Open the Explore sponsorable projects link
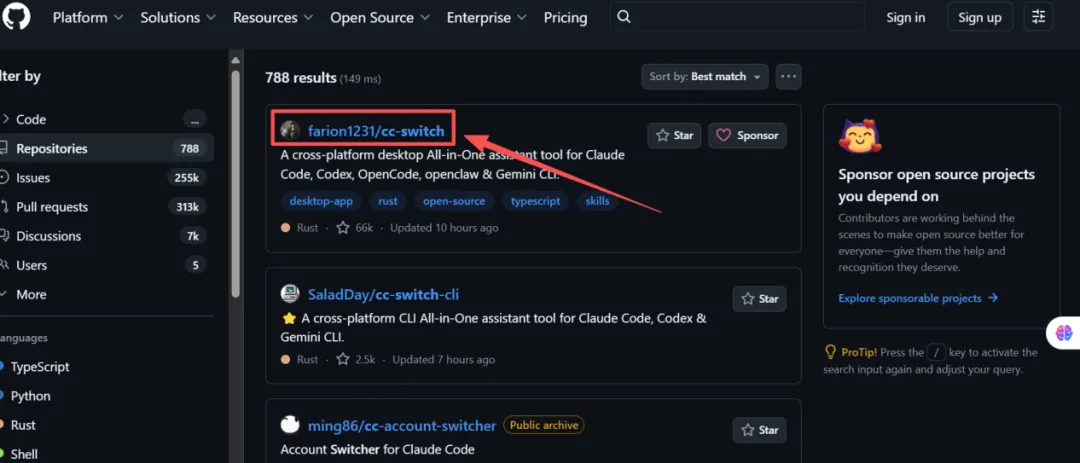Image resolution: width=1080 pixels, height=463 pixels. click(918, 298)
